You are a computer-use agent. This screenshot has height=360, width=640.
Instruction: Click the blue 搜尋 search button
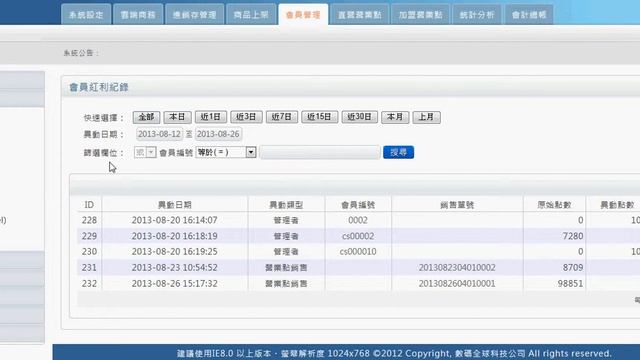(x=398, y=152)
